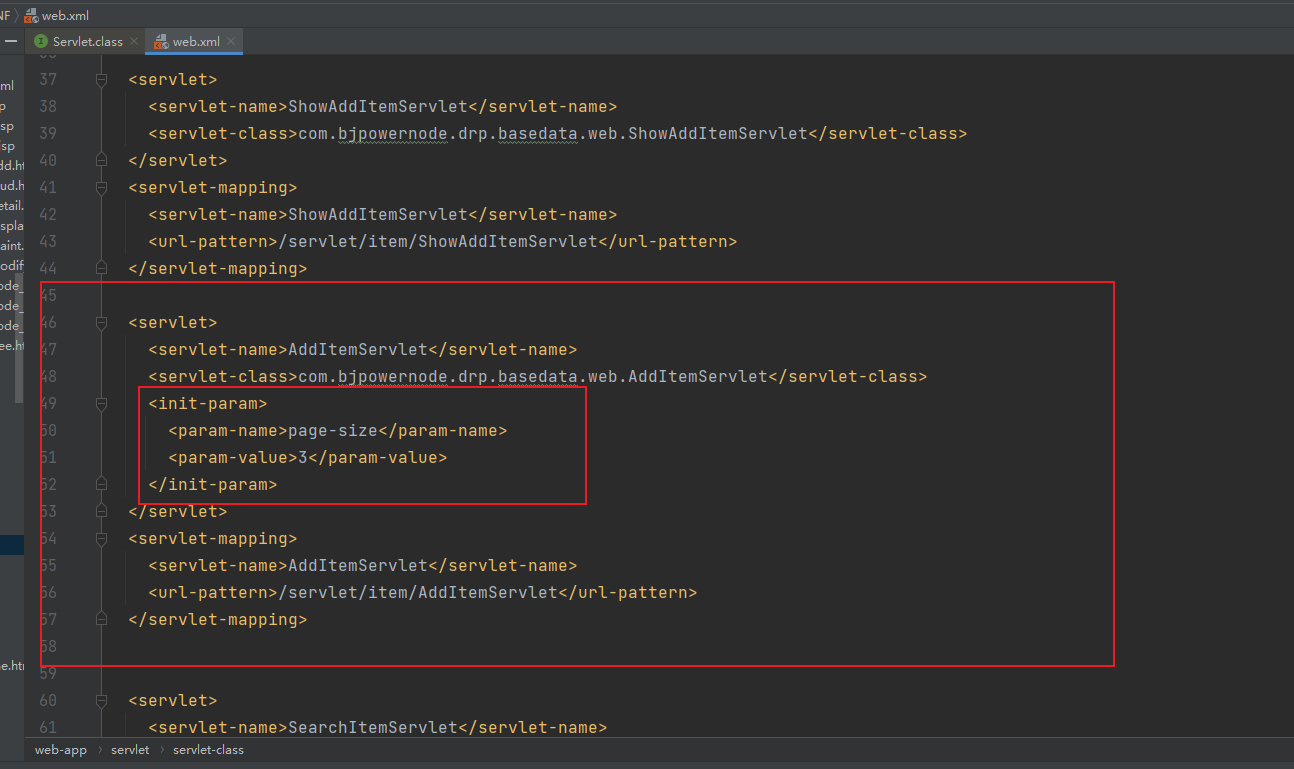Close the web.xml editor tab
The image size is (1294, 769).
(x=232, y=41)
